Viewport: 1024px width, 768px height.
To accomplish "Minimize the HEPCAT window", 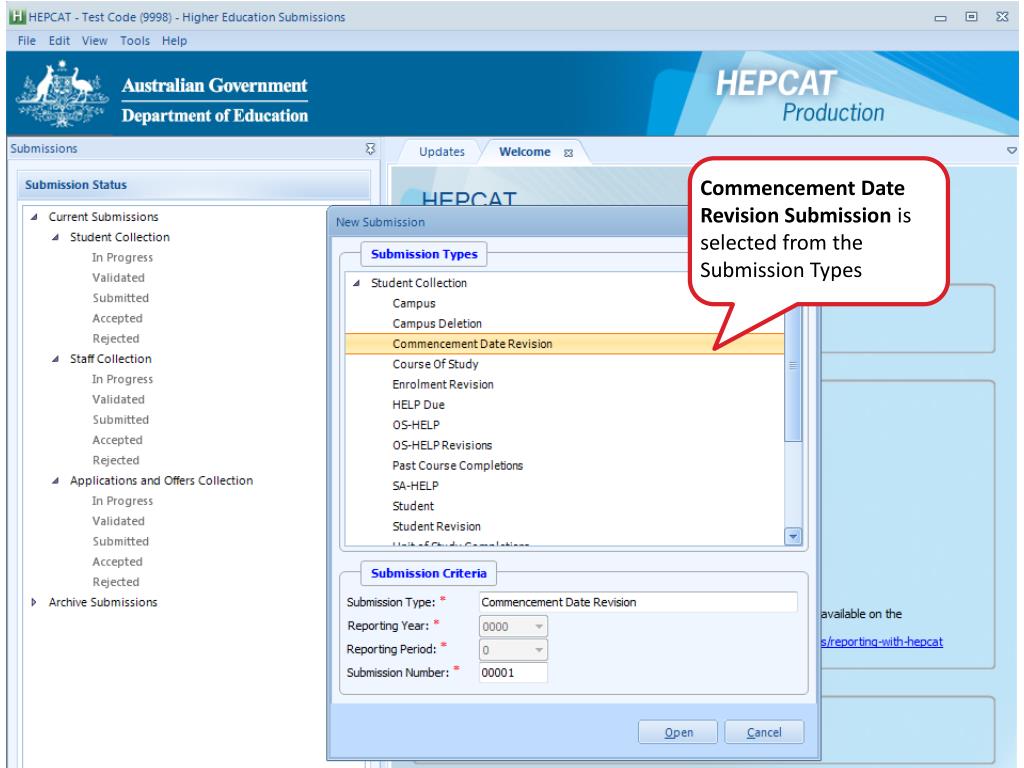I will coord(940,18).
